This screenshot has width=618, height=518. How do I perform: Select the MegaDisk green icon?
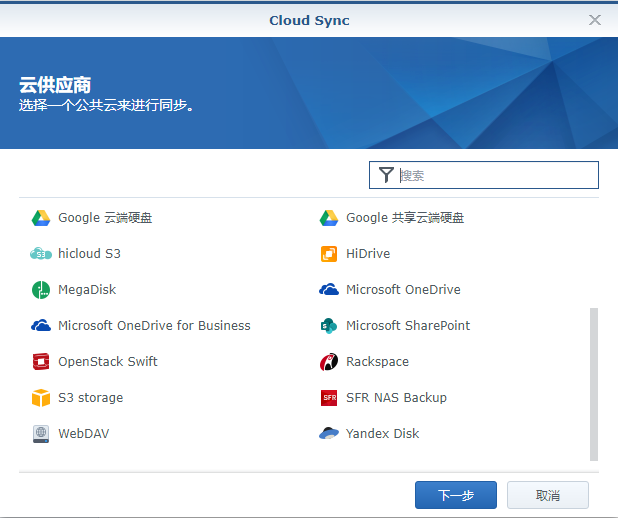point(41,290)
